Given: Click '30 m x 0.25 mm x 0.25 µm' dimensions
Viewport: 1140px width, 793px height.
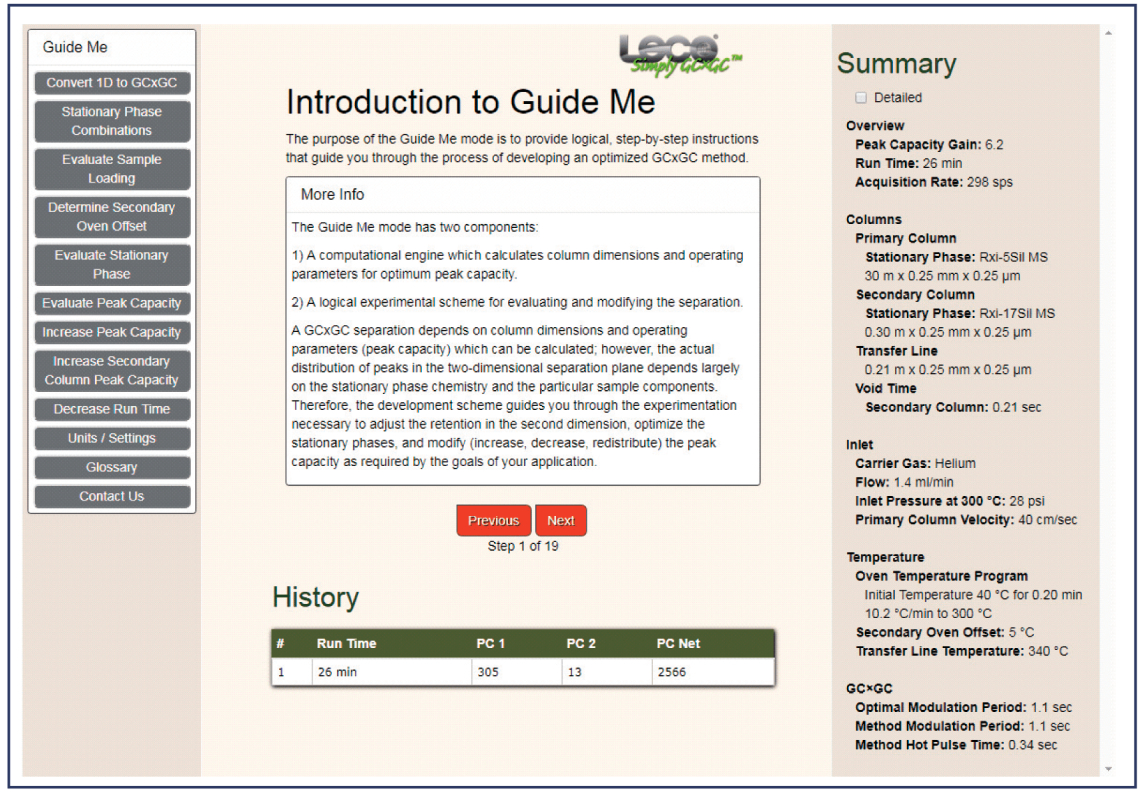Looking at the screenshot, I should pos(942,276).
